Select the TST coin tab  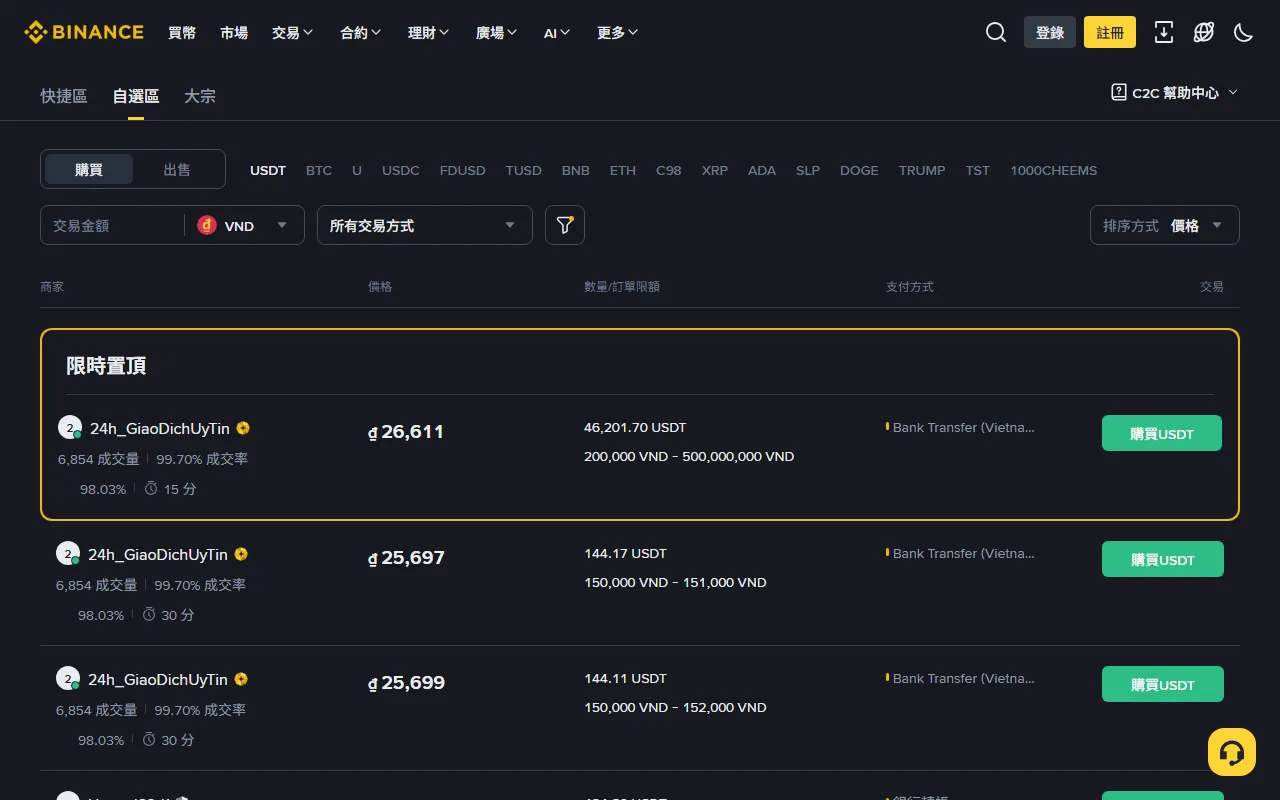(978, 170)
